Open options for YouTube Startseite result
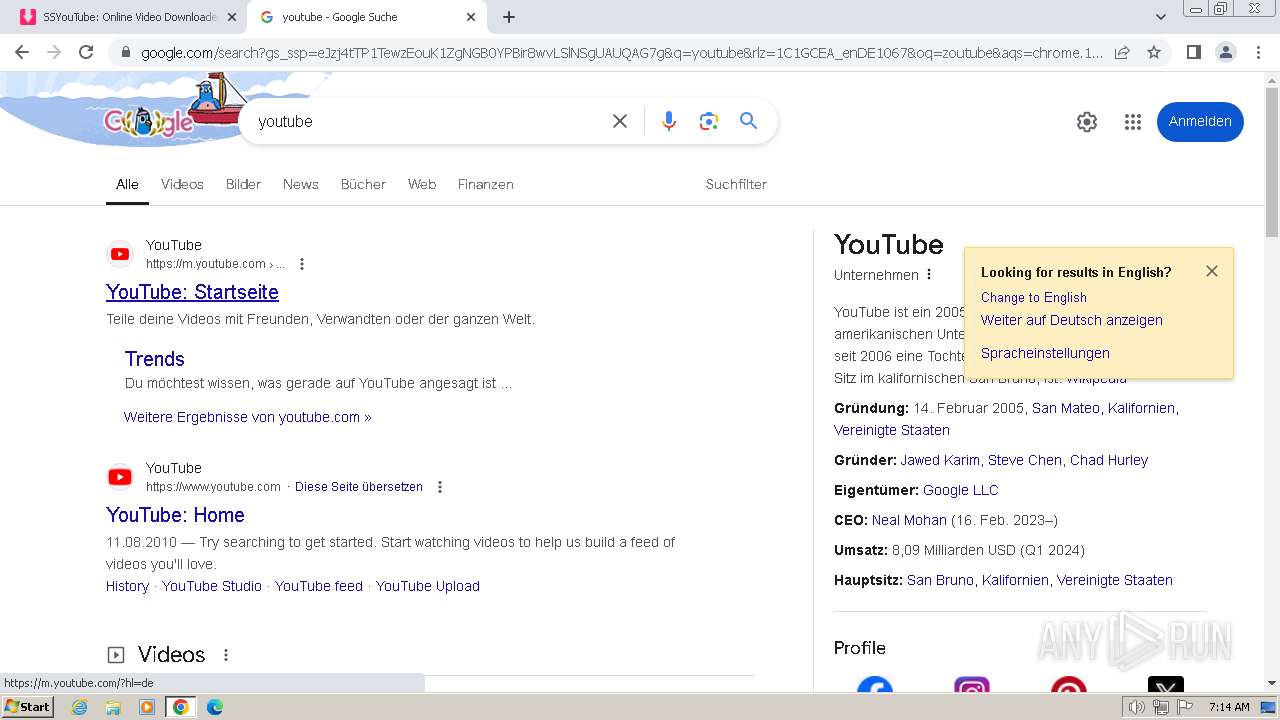1280x720 pixels. point(302,264)
